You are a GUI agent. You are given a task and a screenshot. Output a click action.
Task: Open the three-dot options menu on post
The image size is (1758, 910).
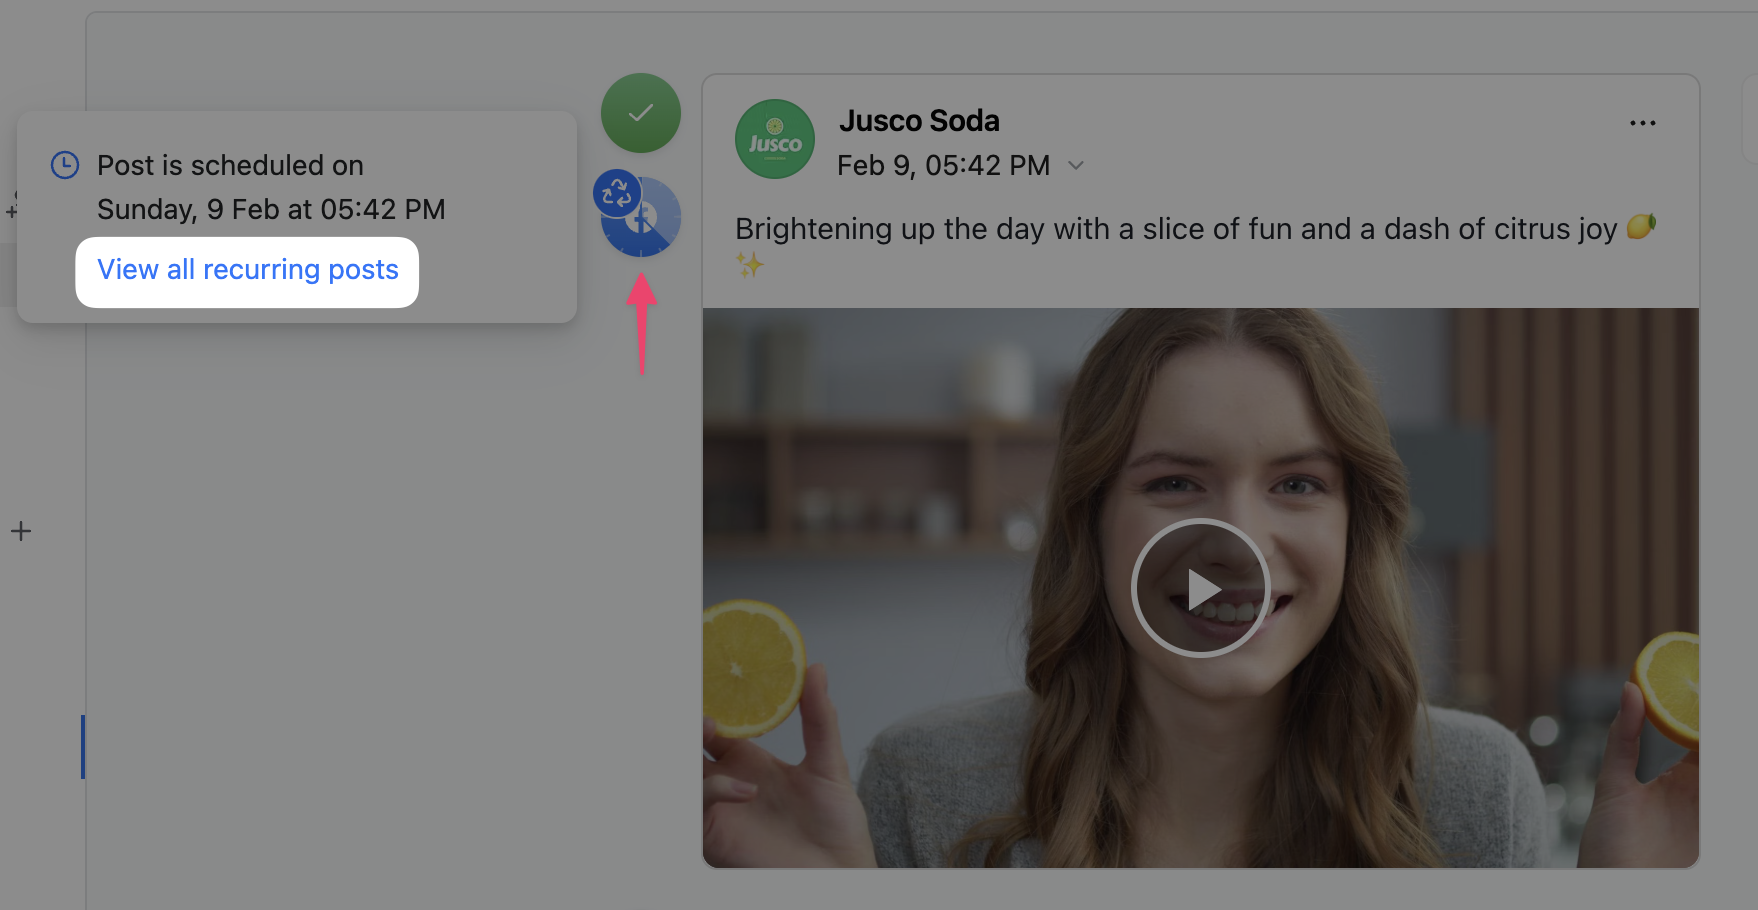click(x=1642, y=123)
